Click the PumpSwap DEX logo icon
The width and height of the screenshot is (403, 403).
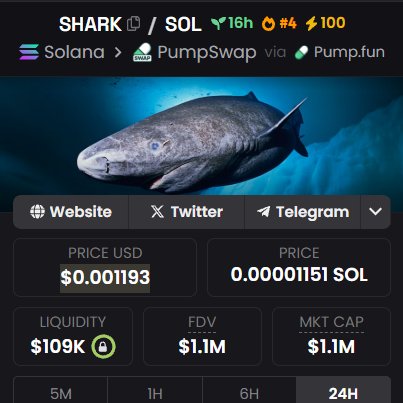(x=143, y=52)
